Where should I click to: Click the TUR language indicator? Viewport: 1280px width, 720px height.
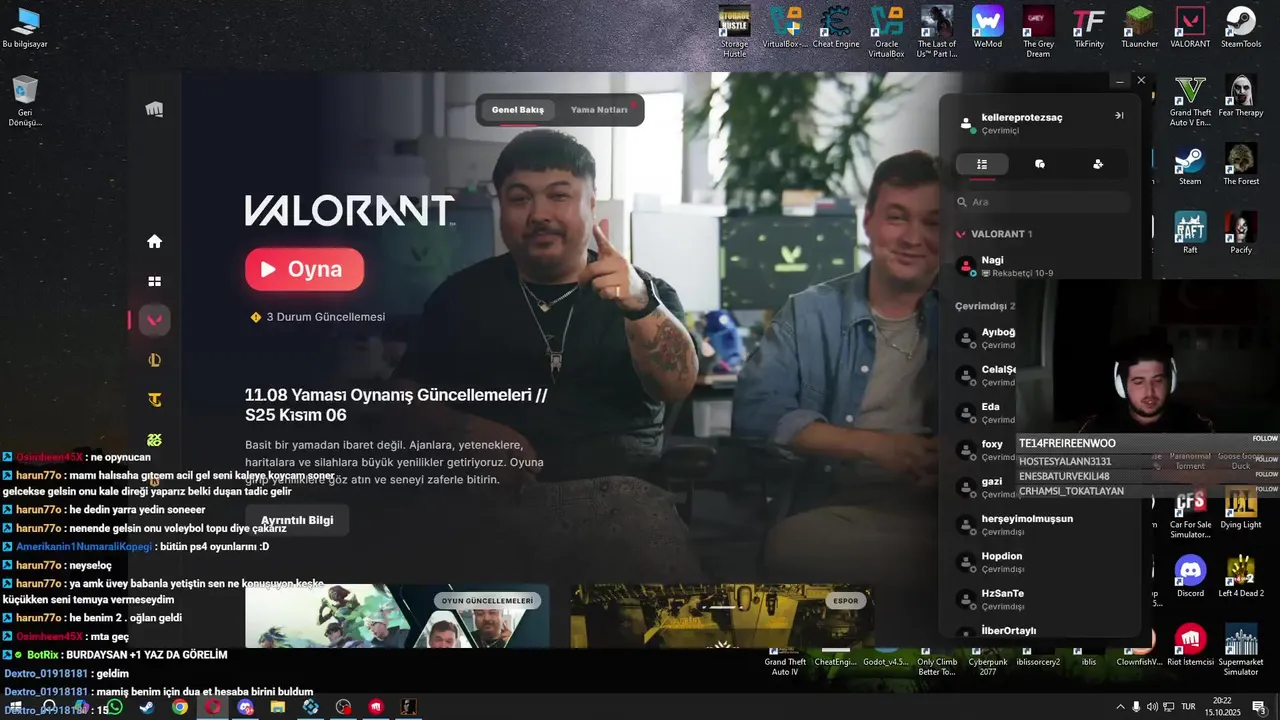pos(1189,707)
